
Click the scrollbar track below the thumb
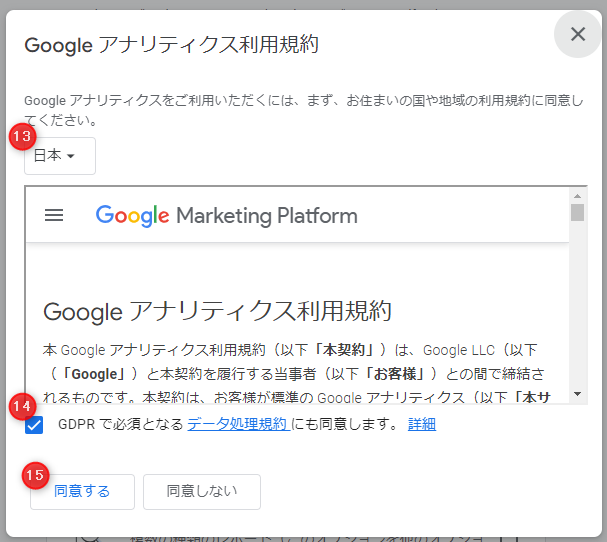(577, 304)
